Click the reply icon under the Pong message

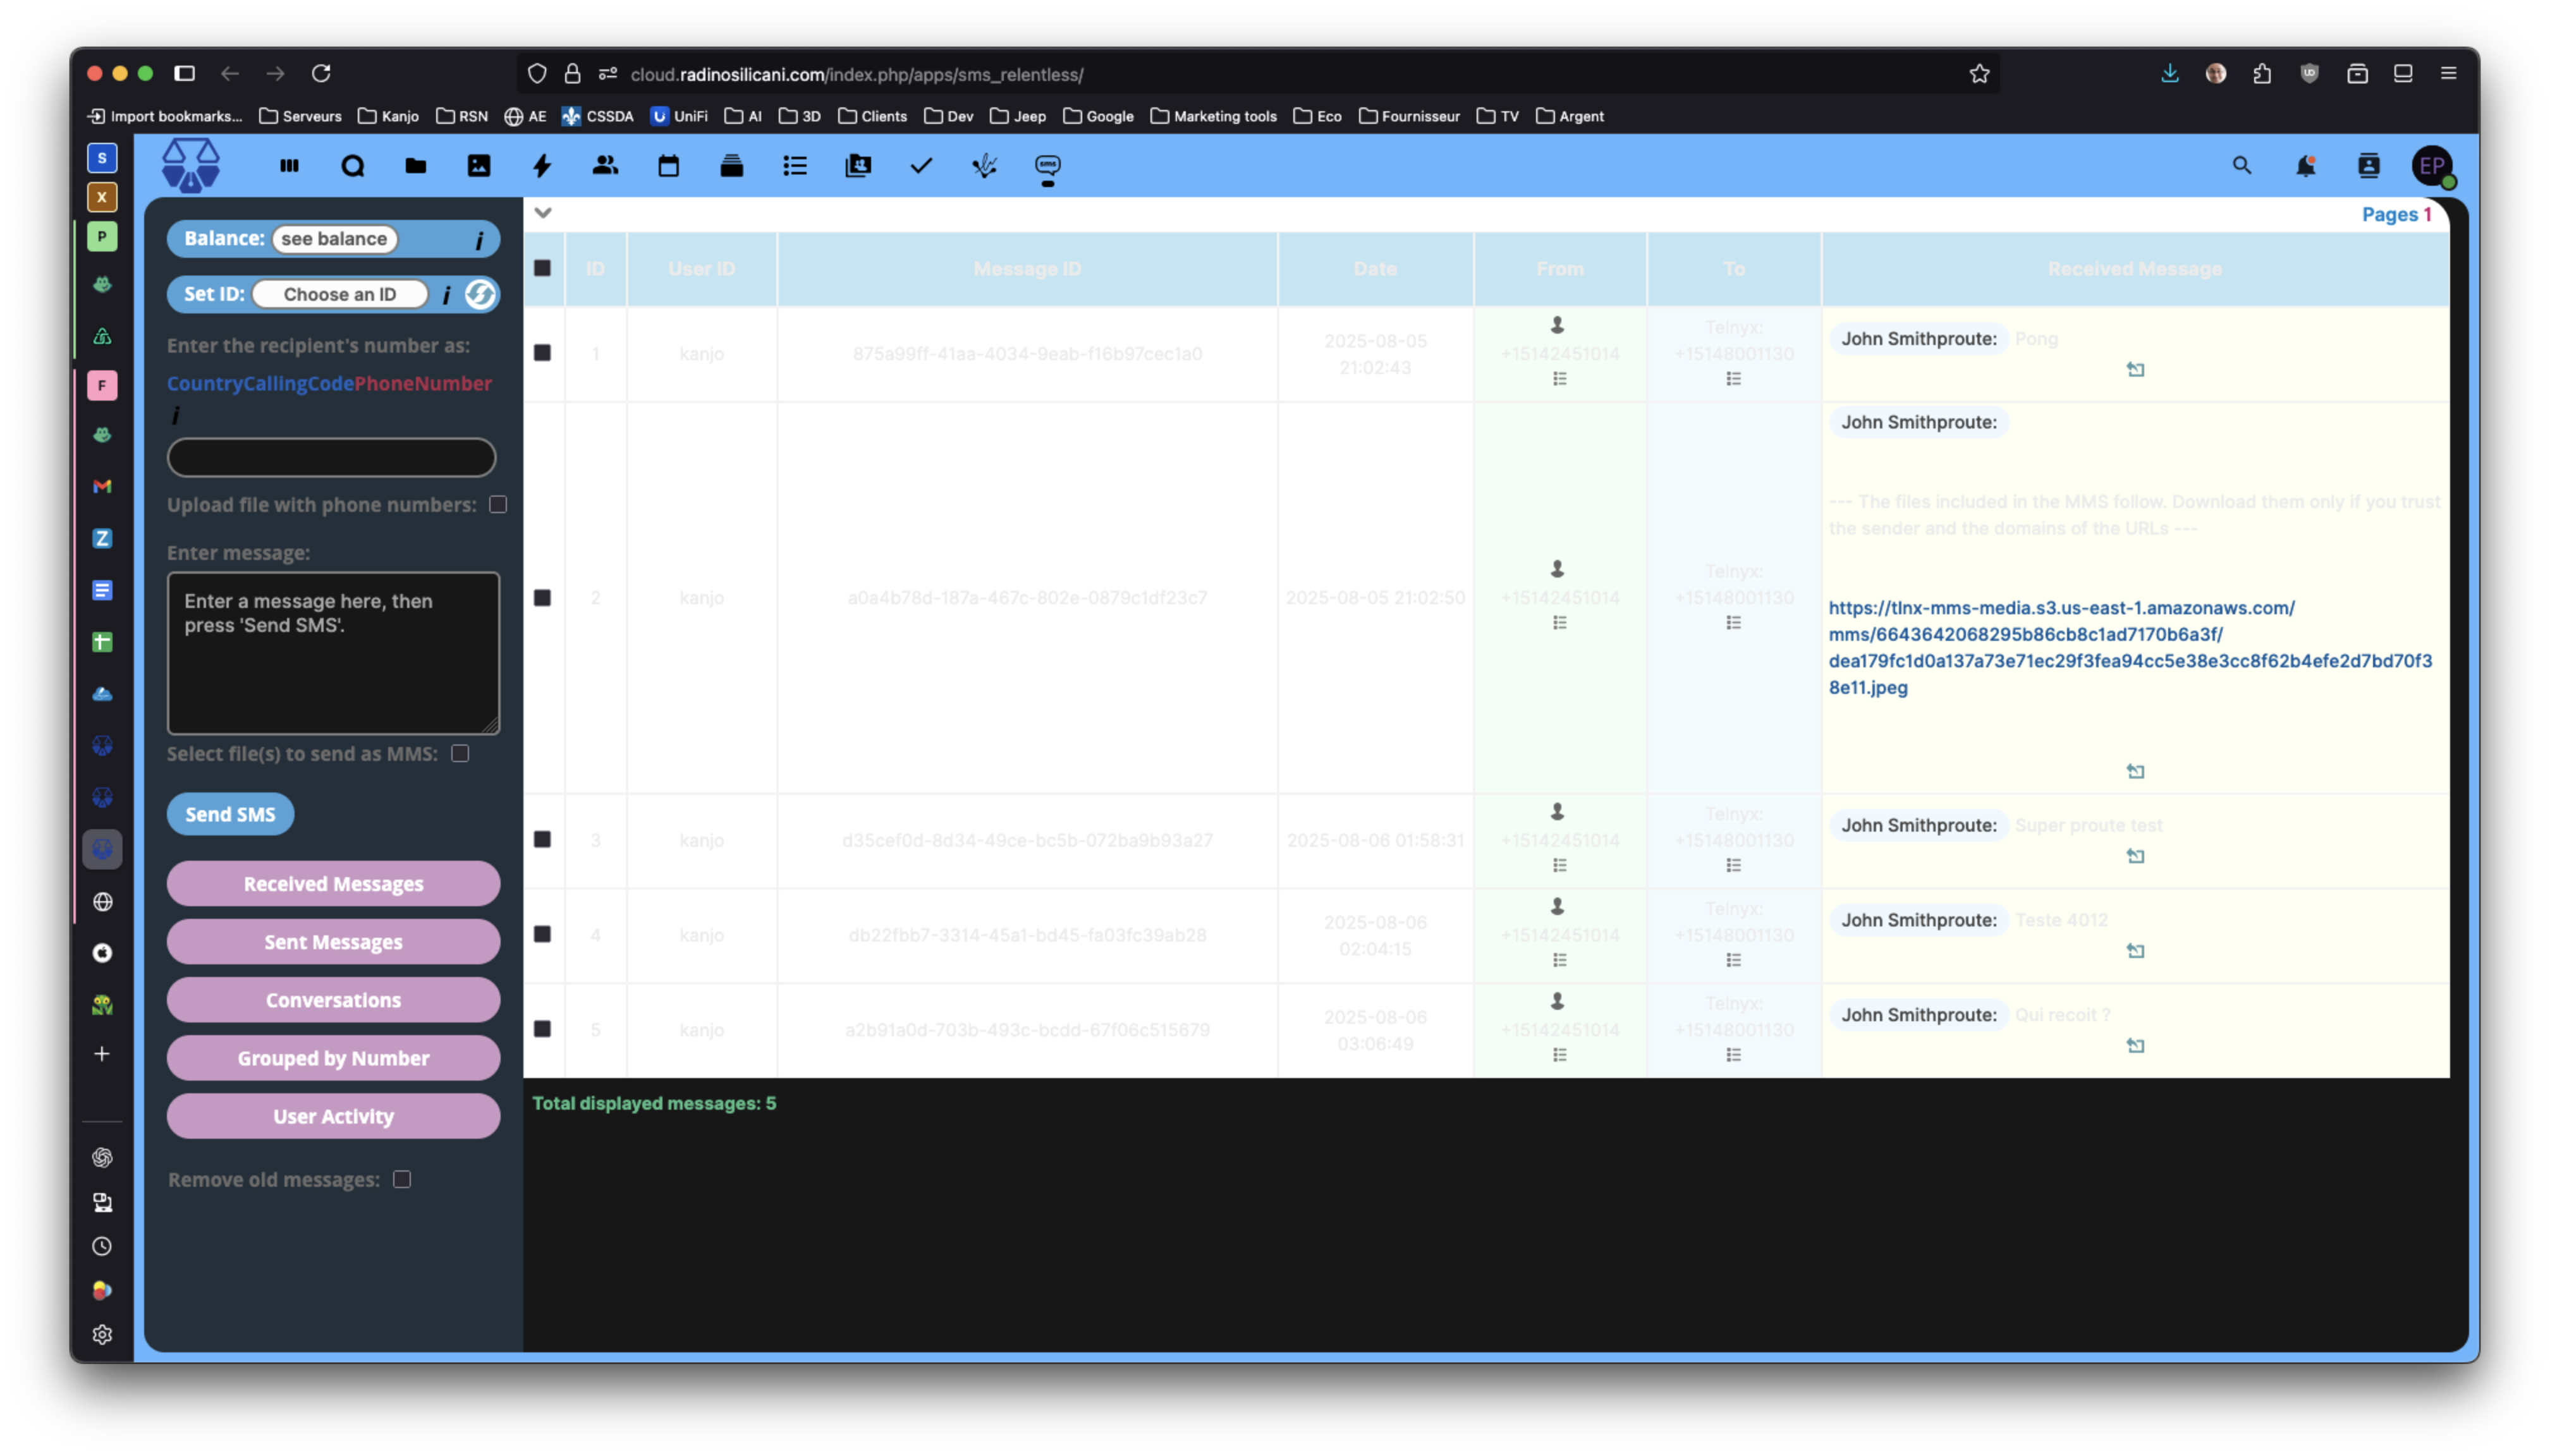click(x=2135, y=370)
